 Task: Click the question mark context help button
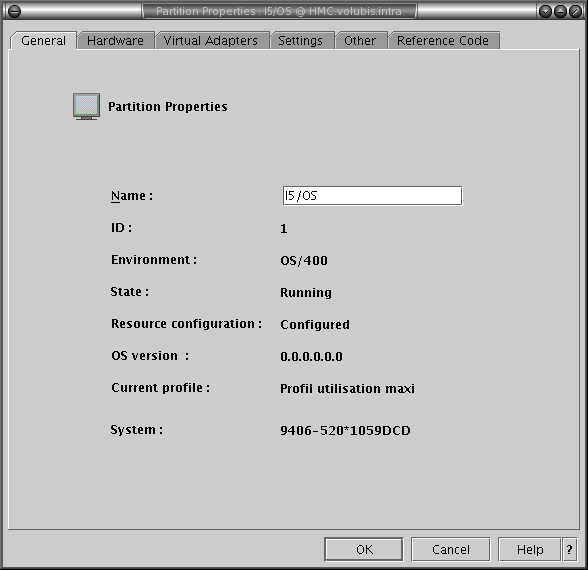pyautogui.click(x=570, y=549)
